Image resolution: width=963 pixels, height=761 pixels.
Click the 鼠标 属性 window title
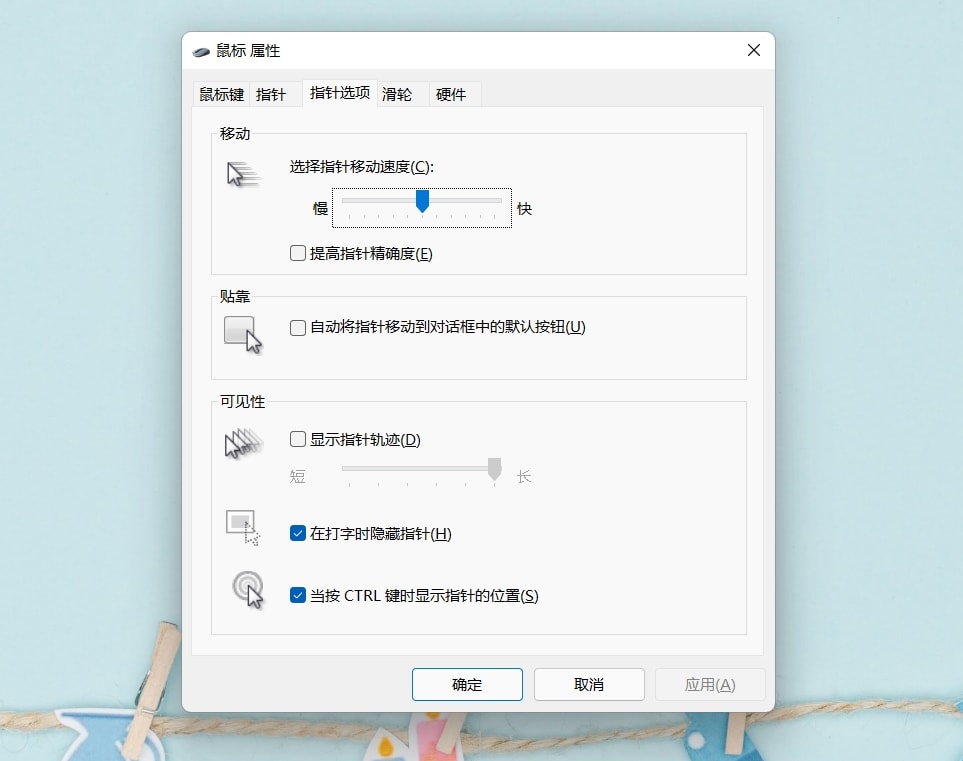tap(248, 51)
